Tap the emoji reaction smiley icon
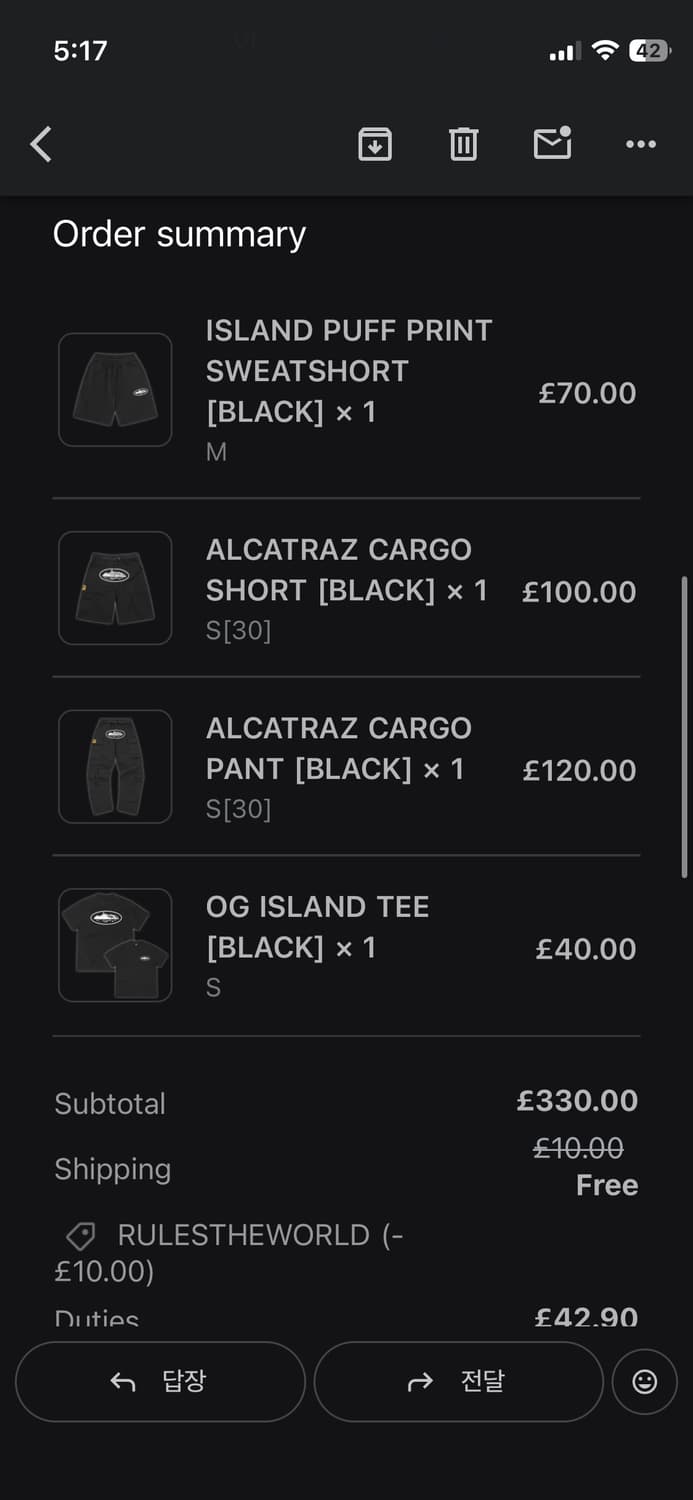This screenshot has height=1500, width=693. click(x=645, y=1381)
